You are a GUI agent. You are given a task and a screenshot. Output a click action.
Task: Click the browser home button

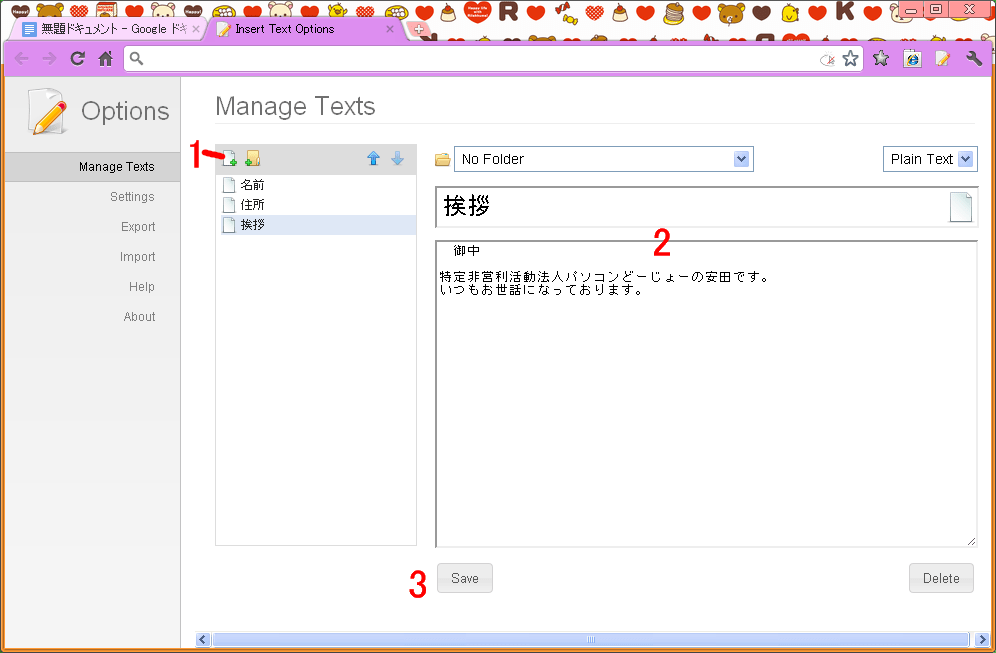point(105,59)
